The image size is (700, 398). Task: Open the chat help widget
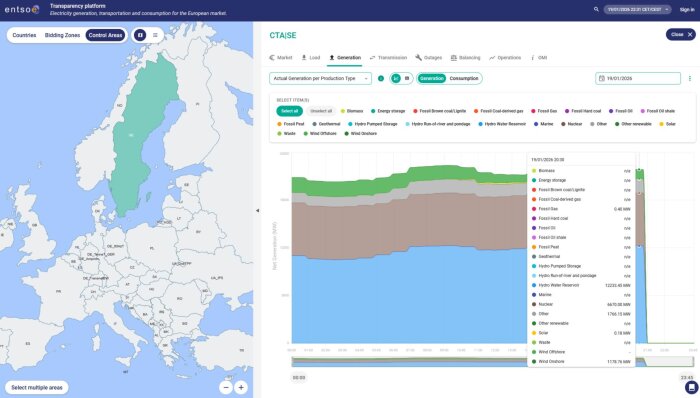tap(692, 387)
